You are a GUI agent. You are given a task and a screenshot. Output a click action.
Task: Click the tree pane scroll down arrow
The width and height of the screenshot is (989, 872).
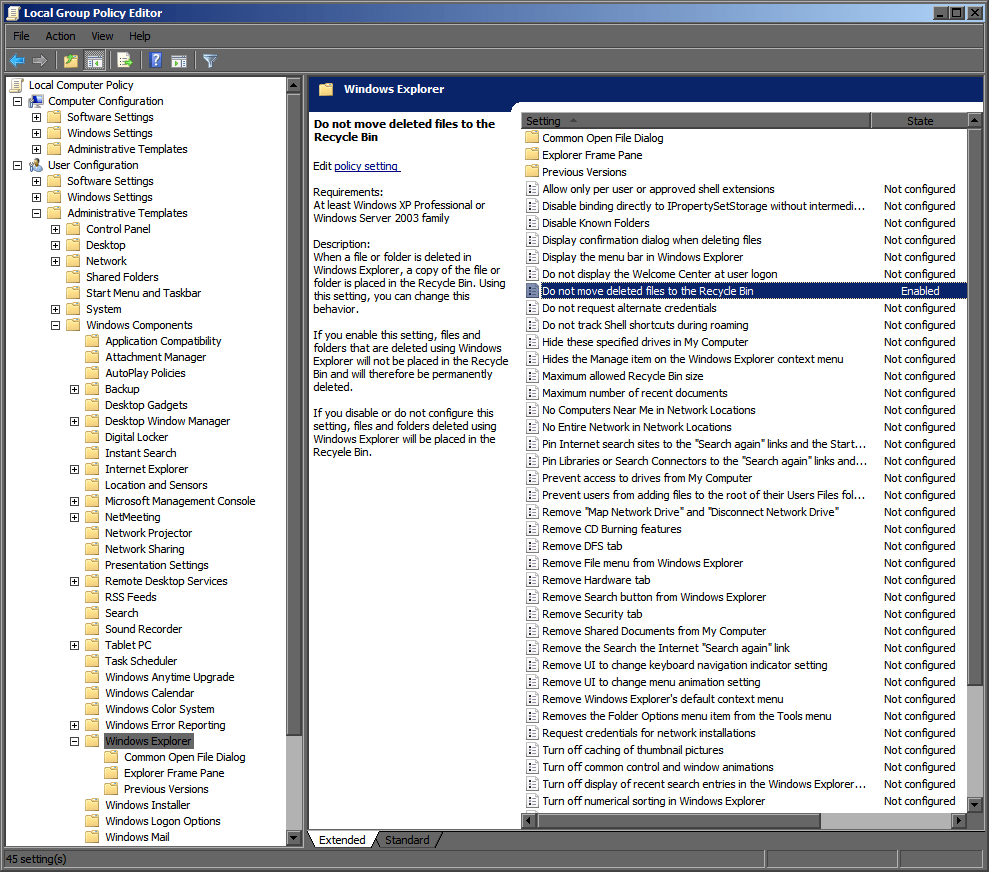point(293,838)
